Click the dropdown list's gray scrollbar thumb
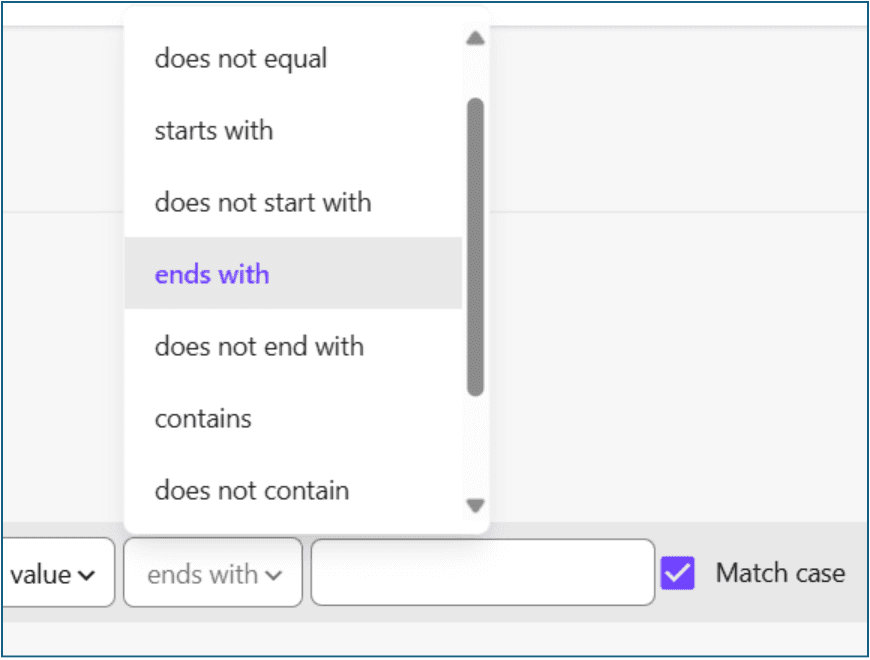This screenshot has width=870, height=660. (476, 245)
